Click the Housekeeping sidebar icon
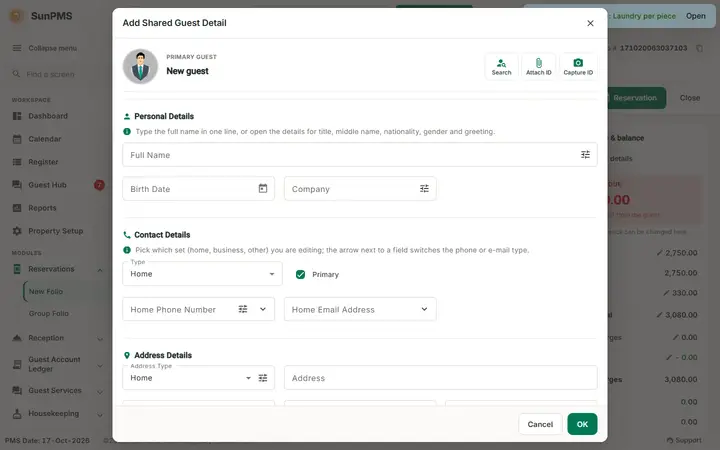The height and width of the screenshot is (450, 720). pos(17,413)
